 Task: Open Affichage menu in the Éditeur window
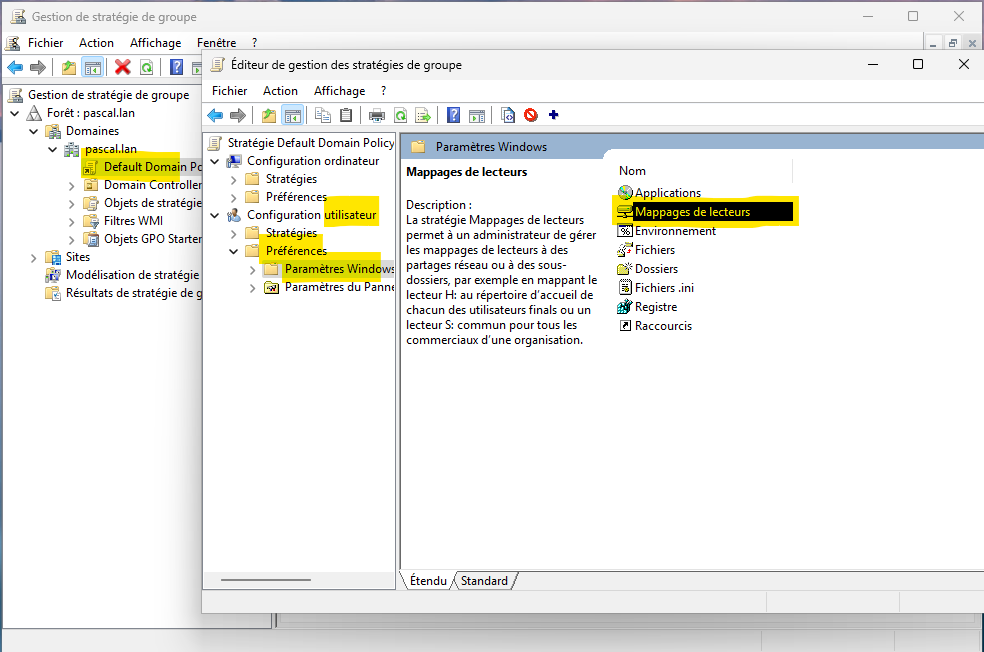340,91
